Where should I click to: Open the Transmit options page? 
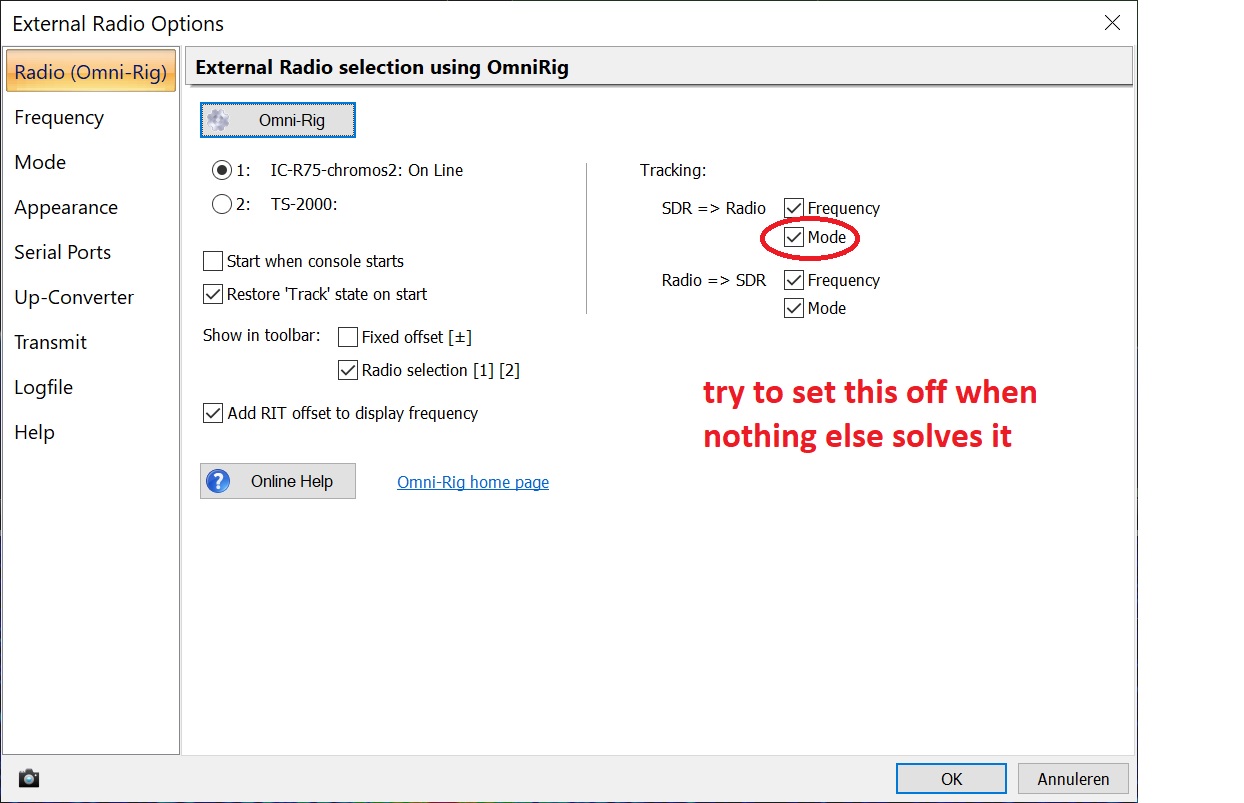51,342
